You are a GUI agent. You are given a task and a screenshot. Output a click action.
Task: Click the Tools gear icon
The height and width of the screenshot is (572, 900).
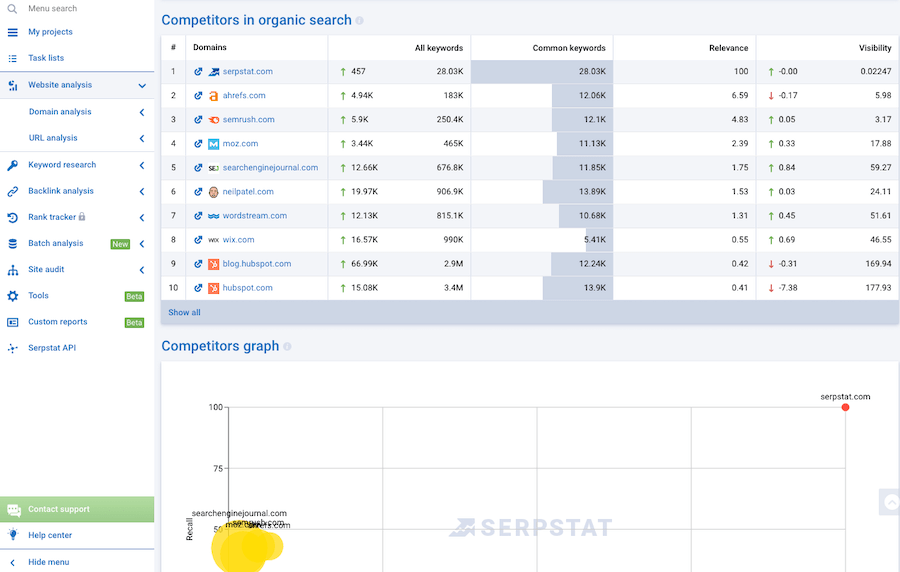13,296
